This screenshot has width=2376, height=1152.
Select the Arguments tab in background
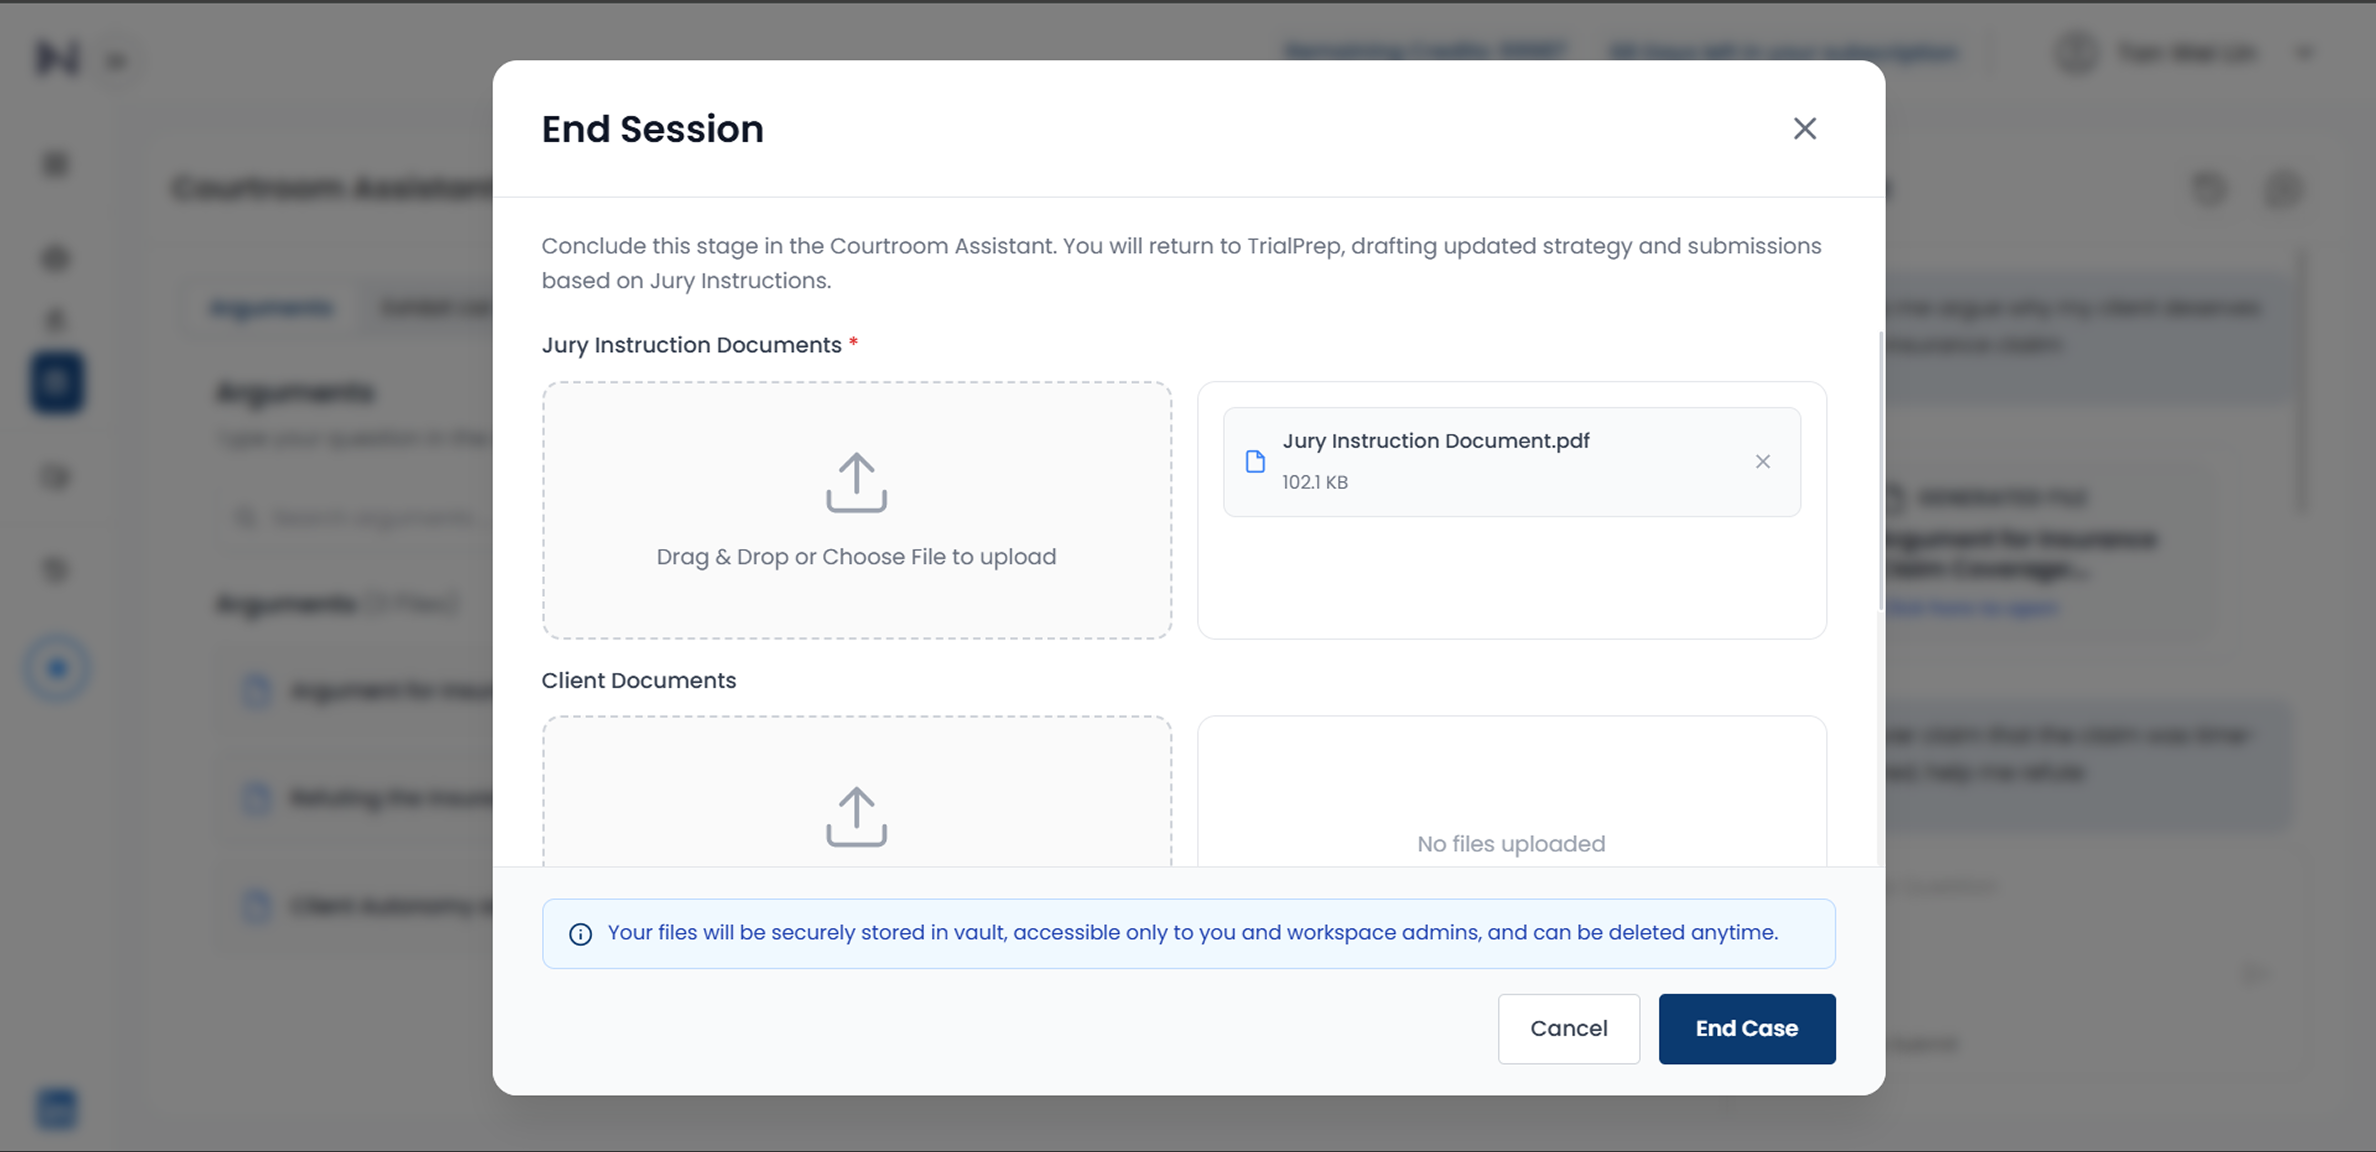[271, 307]
